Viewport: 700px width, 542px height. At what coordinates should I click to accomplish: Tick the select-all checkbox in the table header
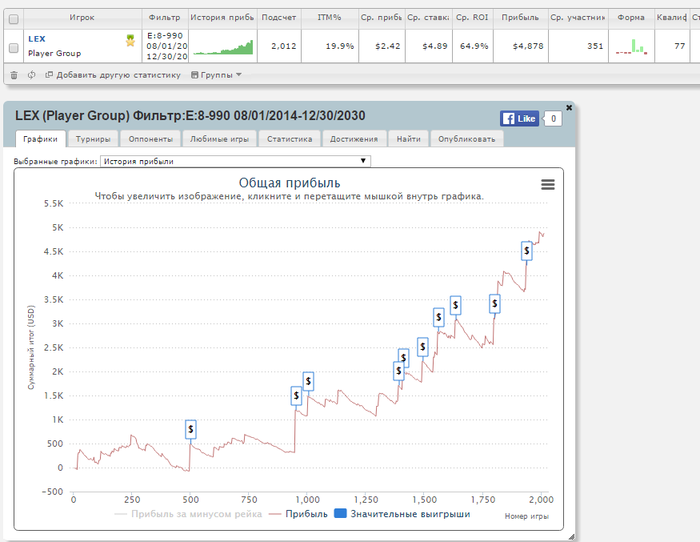point(13,18)
